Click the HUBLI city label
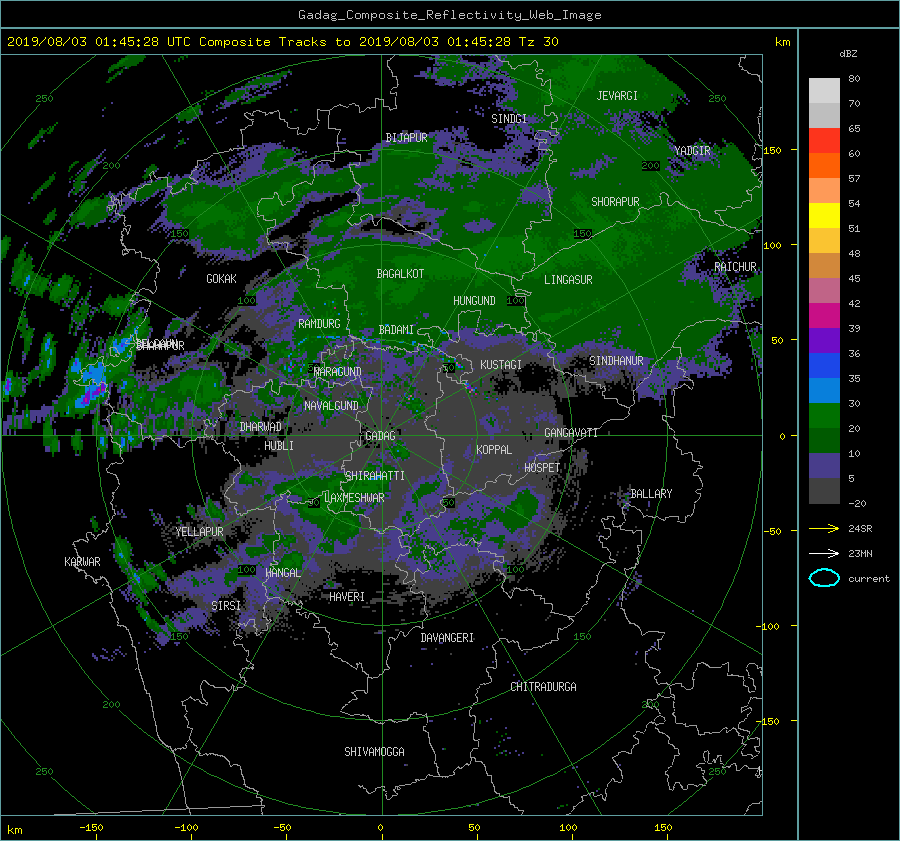The width and height of the screenshot is (900, 841). click(279, 446)
